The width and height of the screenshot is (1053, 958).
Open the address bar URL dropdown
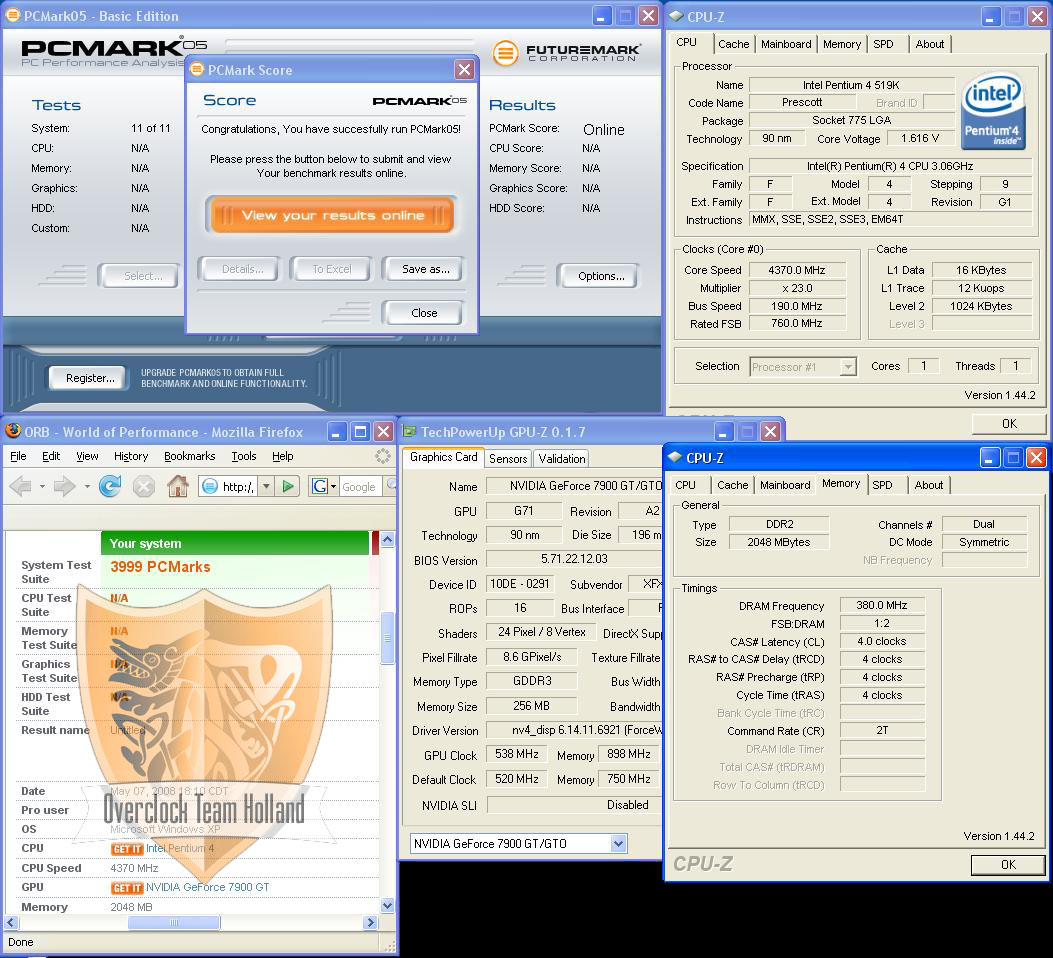(x=267, y=486)
